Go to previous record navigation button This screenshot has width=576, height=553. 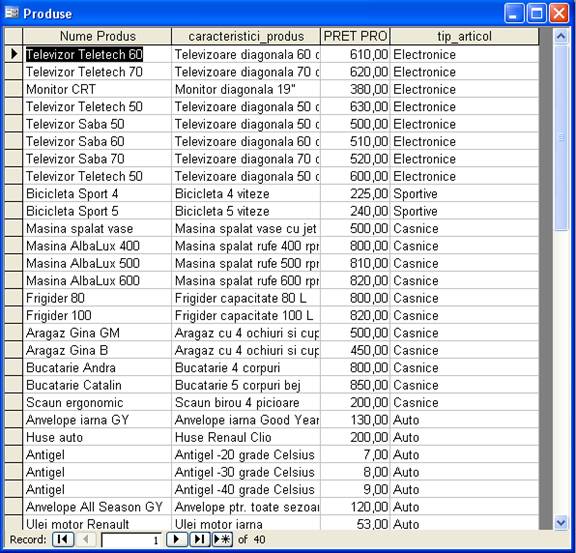pyautogui.click(x=86, y=539)
